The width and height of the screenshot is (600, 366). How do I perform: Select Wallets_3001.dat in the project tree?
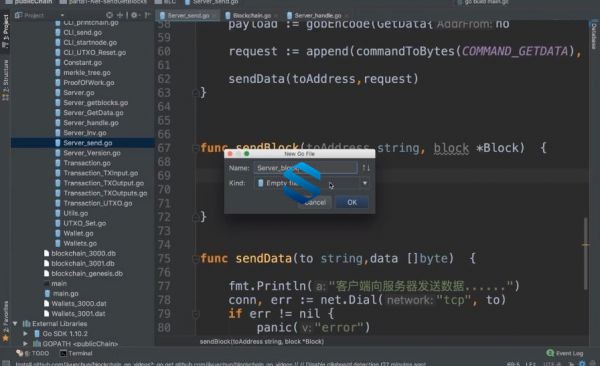point(78,314)
